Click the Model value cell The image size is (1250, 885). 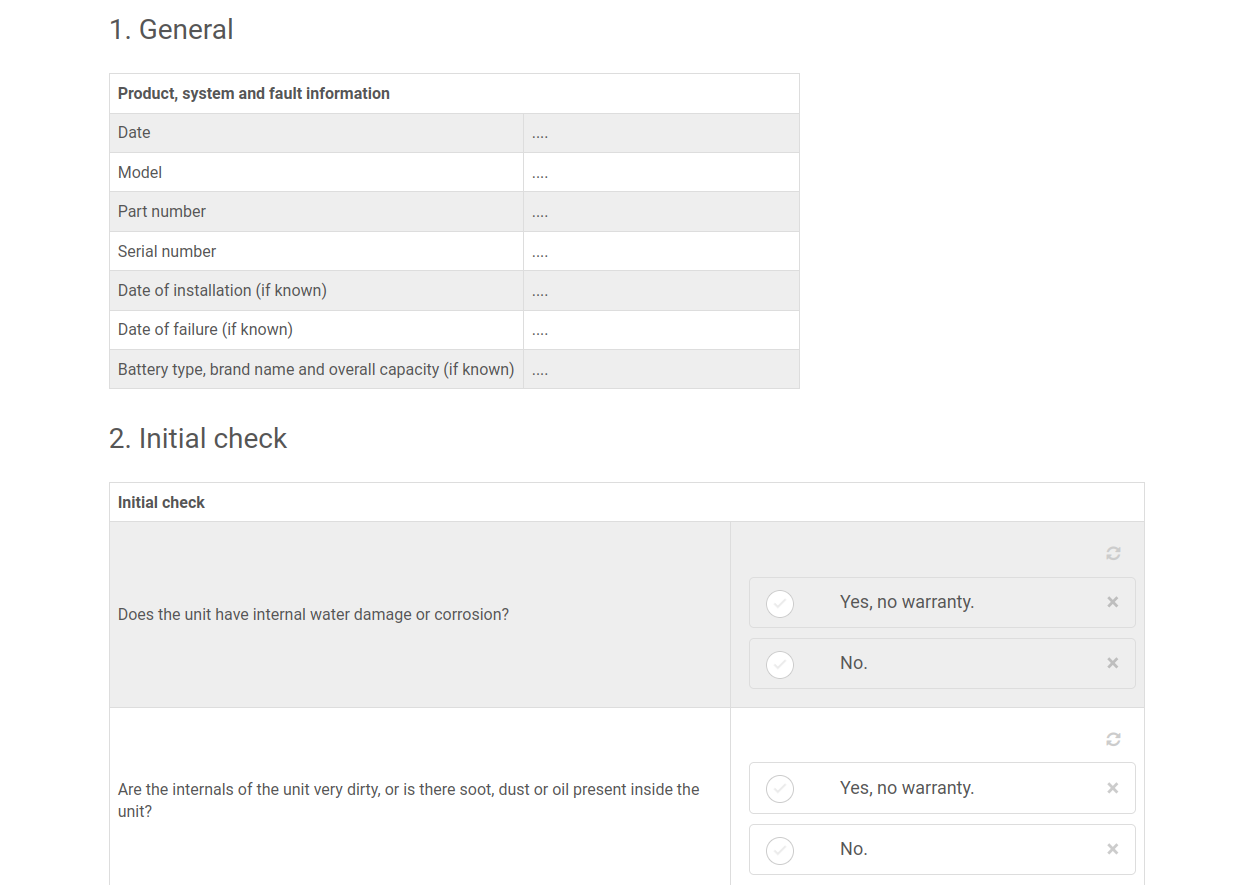(x=660, y=172)
